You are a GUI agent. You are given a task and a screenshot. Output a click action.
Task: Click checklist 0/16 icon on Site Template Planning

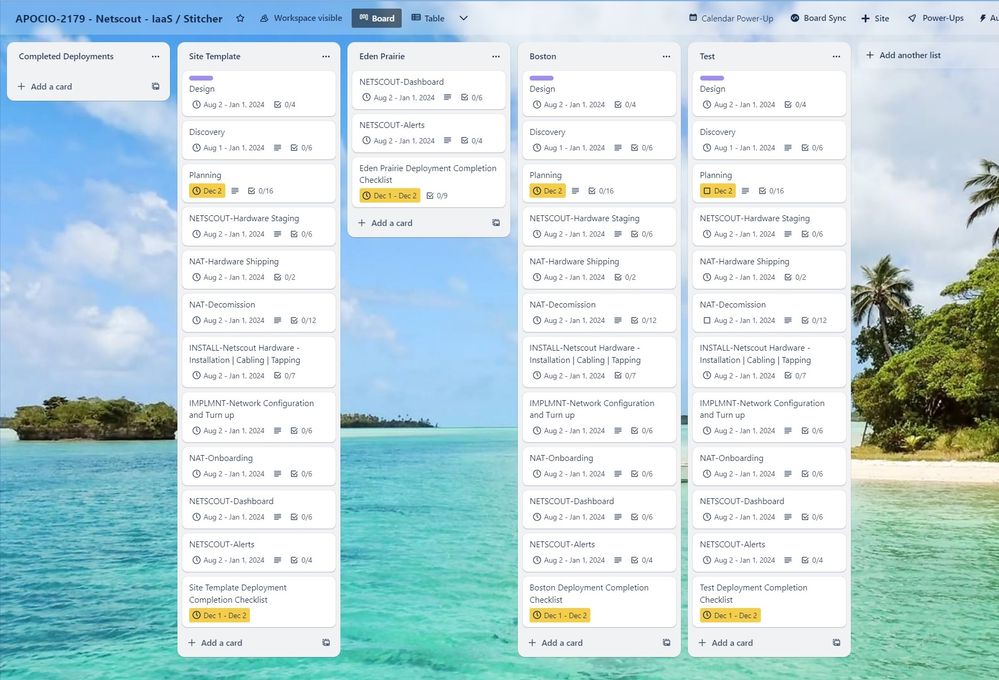252,191
